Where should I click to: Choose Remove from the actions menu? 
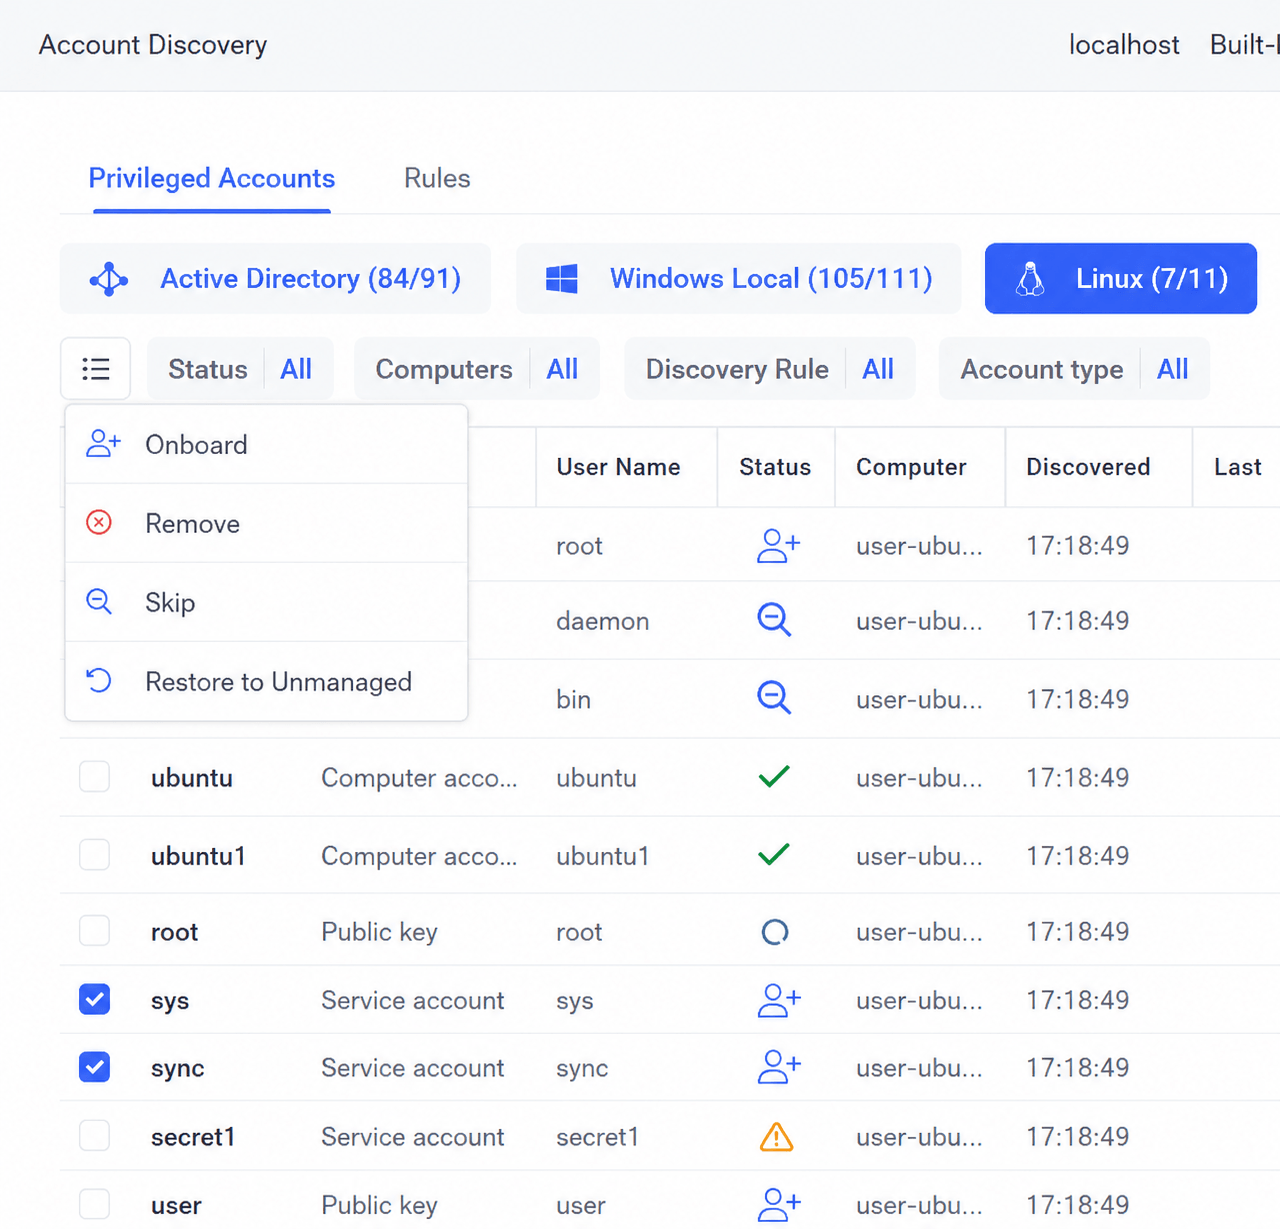(x=266, y=523)
